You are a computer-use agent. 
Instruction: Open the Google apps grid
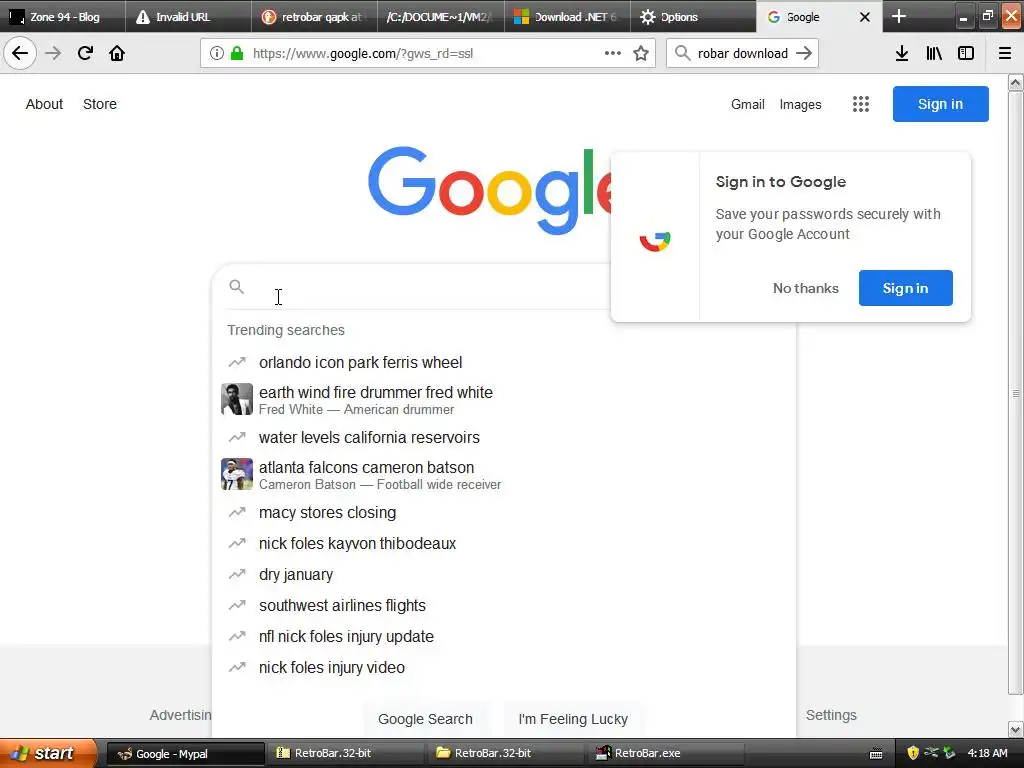861,104
